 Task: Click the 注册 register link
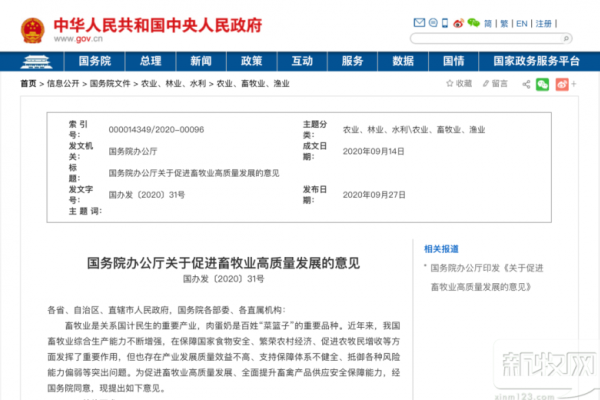point(543,24)
